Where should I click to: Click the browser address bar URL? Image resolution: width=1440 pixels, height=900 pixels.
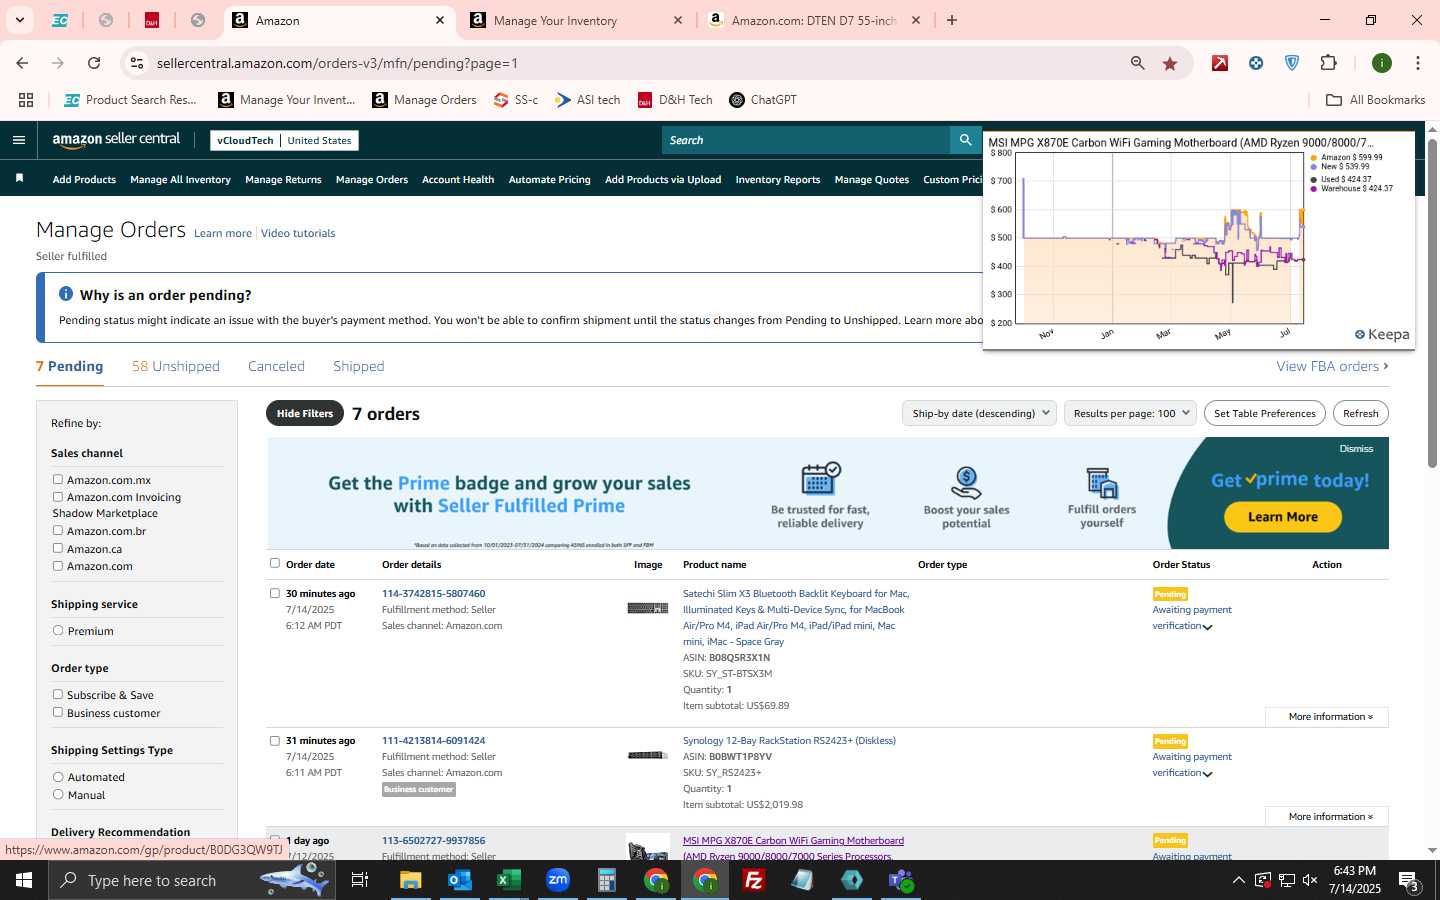tap(337, 63)
